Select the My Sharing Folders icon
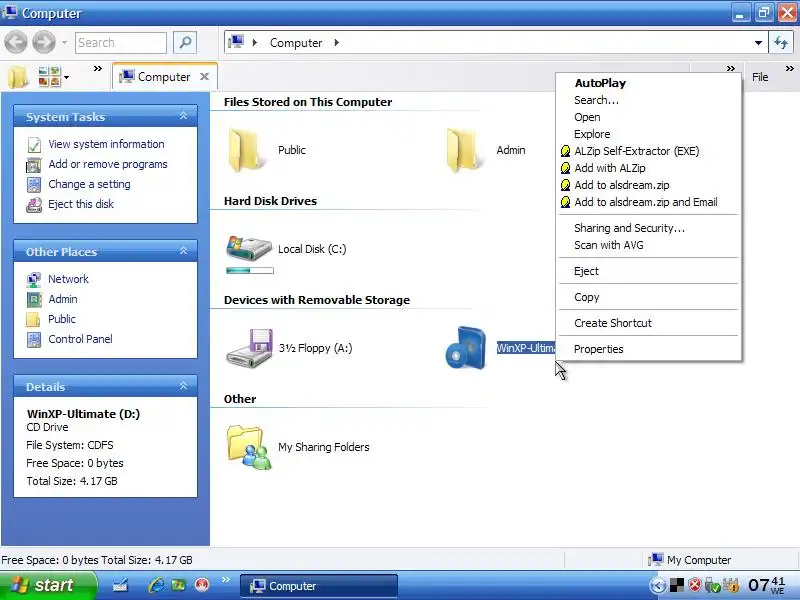Image resolution: width=800 pixels, height=600 pixels. coord(249,447)
